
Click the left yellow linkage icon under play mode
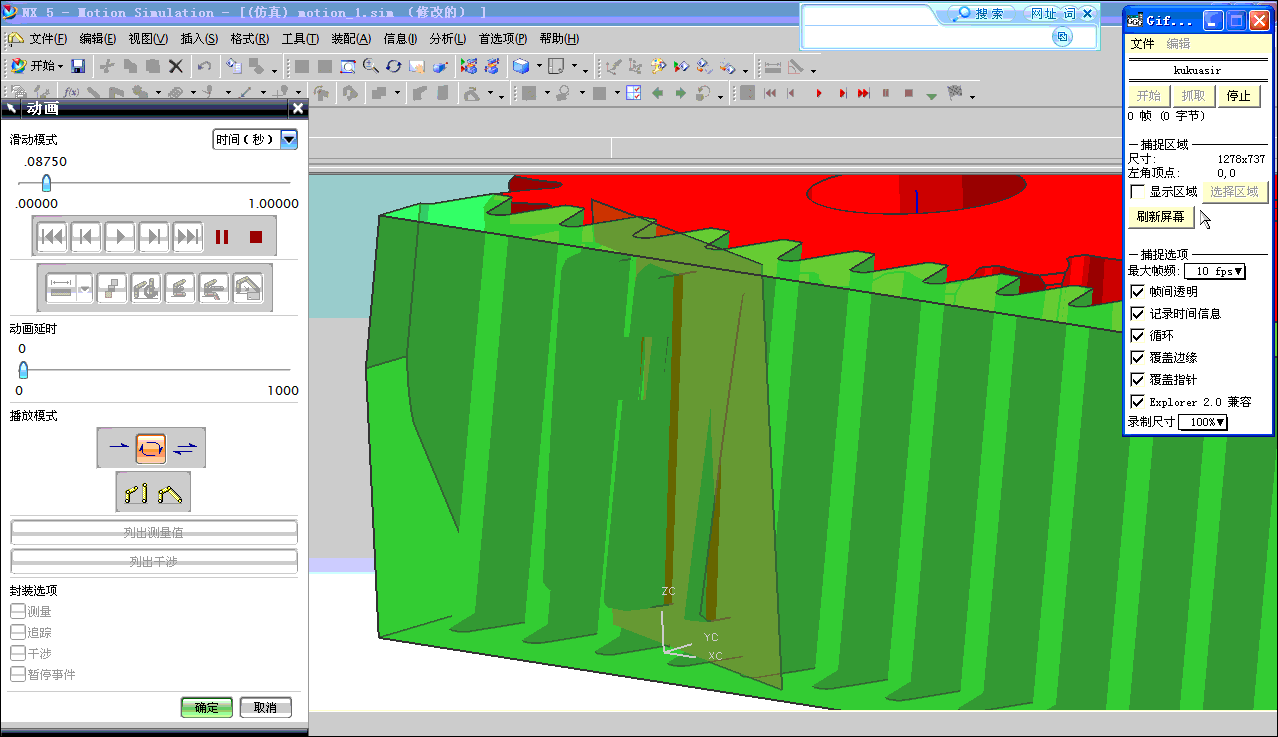pos(136,492)
